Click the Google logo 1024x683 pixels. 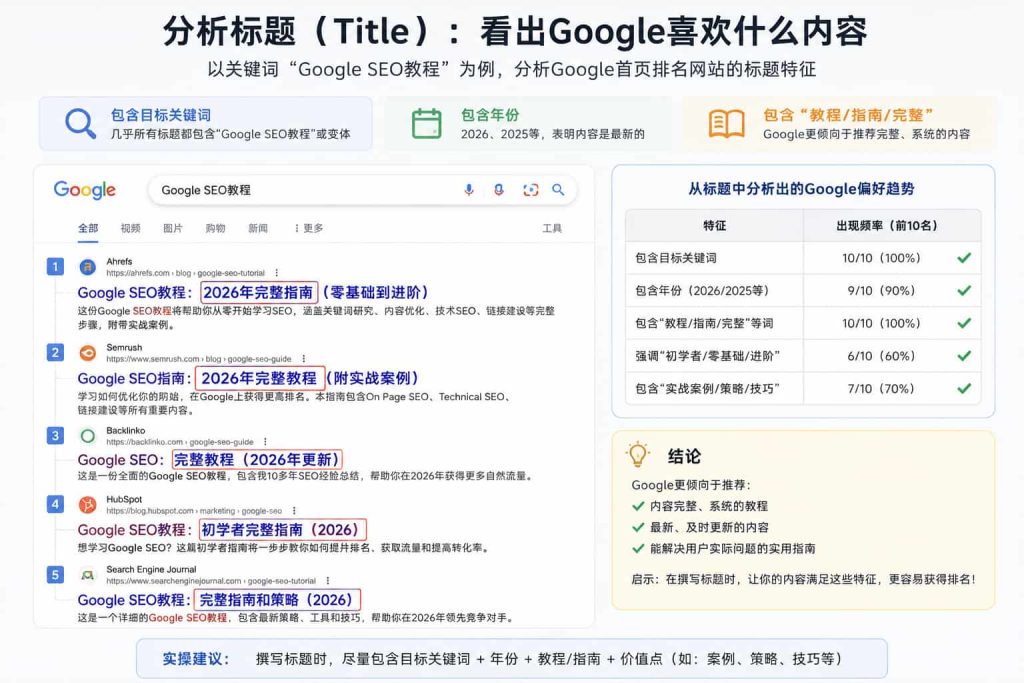[x=84, y=190]
